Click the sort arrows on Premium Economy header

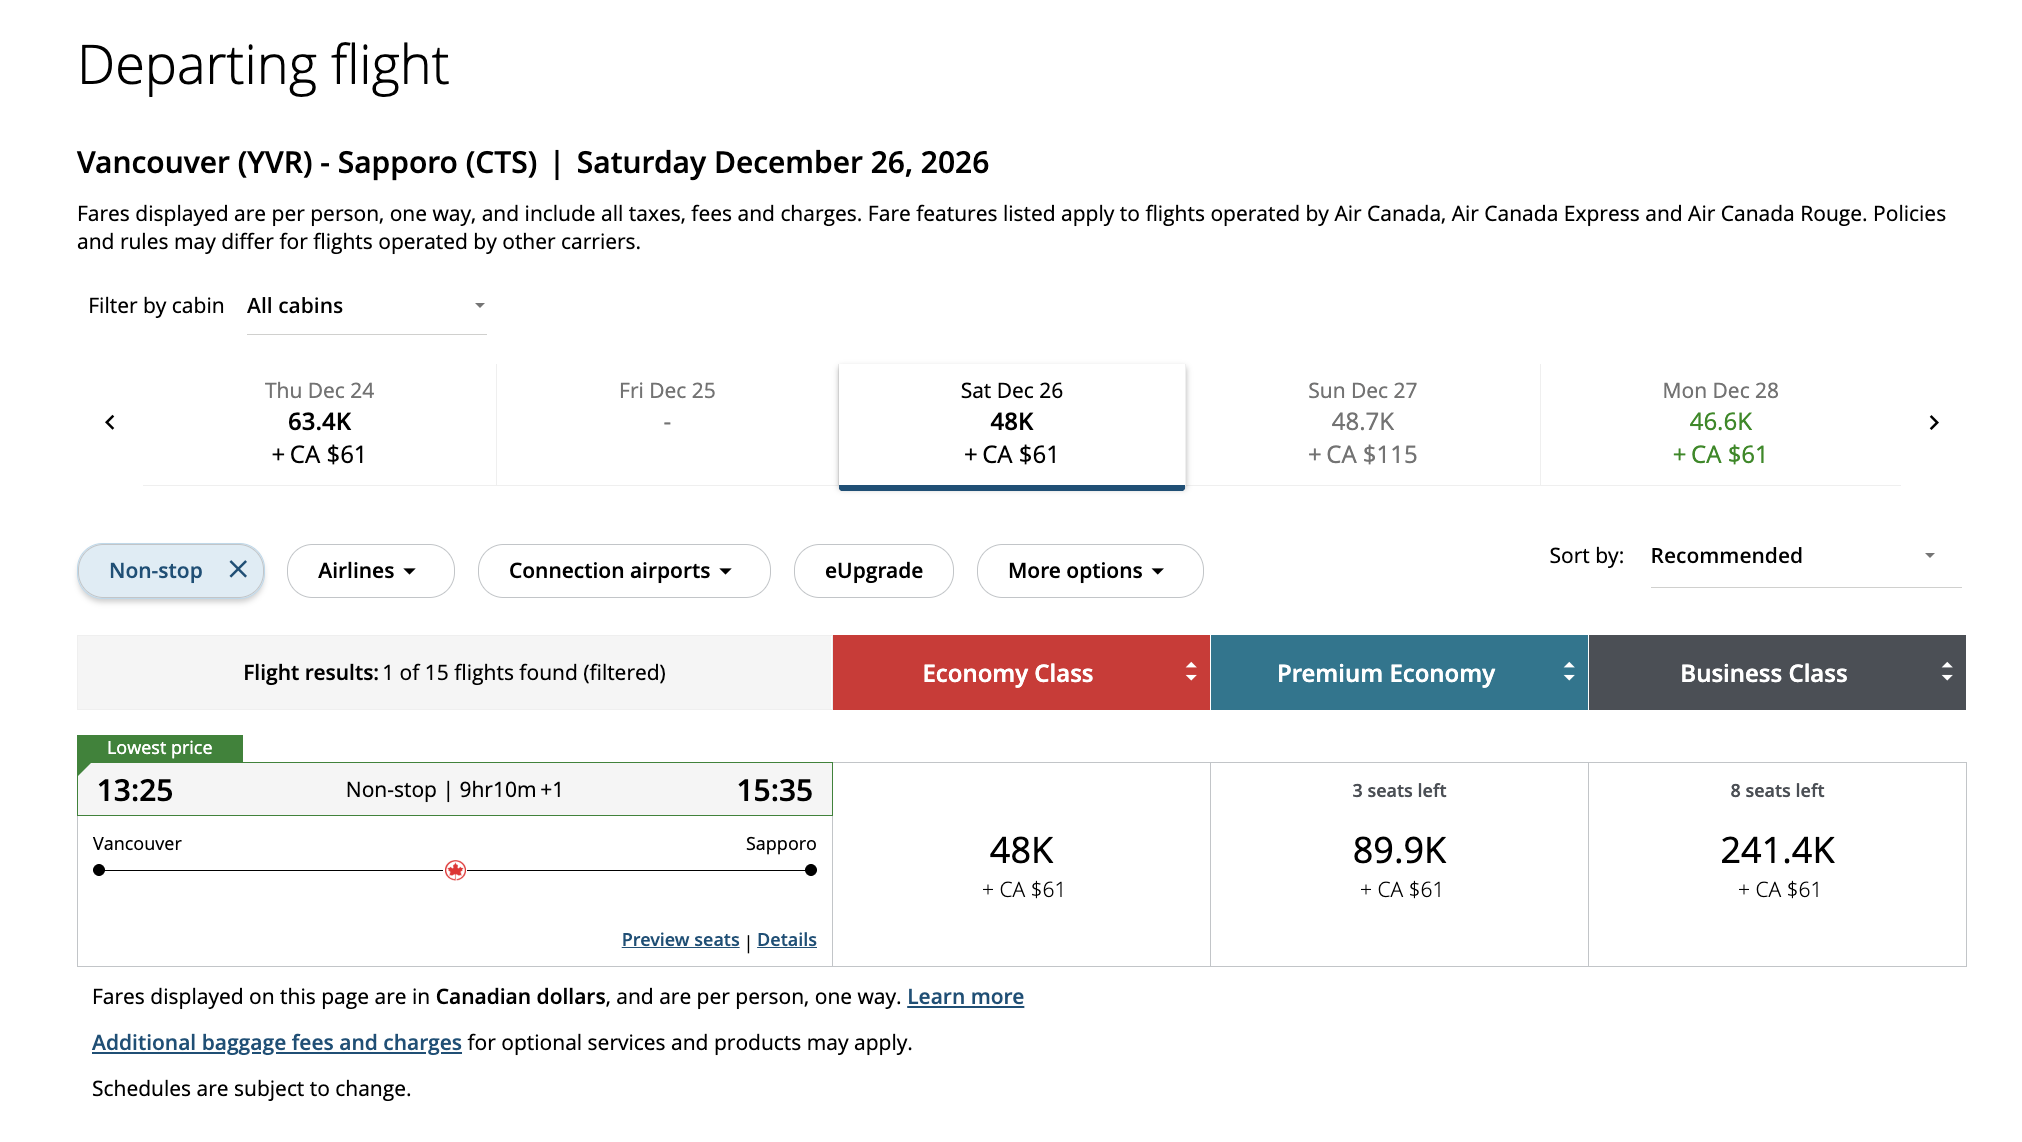click(x=1568, y=672)
